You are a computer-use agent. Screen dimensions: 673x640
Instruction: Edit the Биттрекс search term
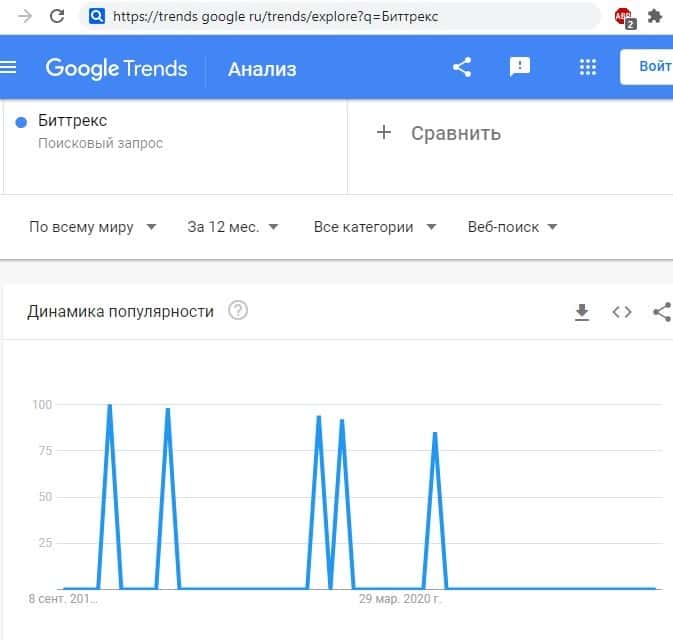coord(73,121)
